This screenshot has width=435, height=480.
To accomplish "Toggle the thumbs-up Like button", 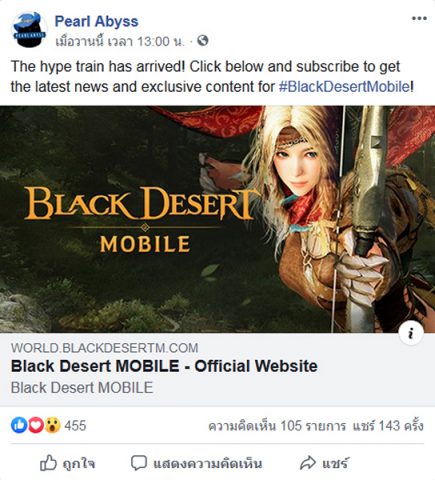I will [67, 463].
